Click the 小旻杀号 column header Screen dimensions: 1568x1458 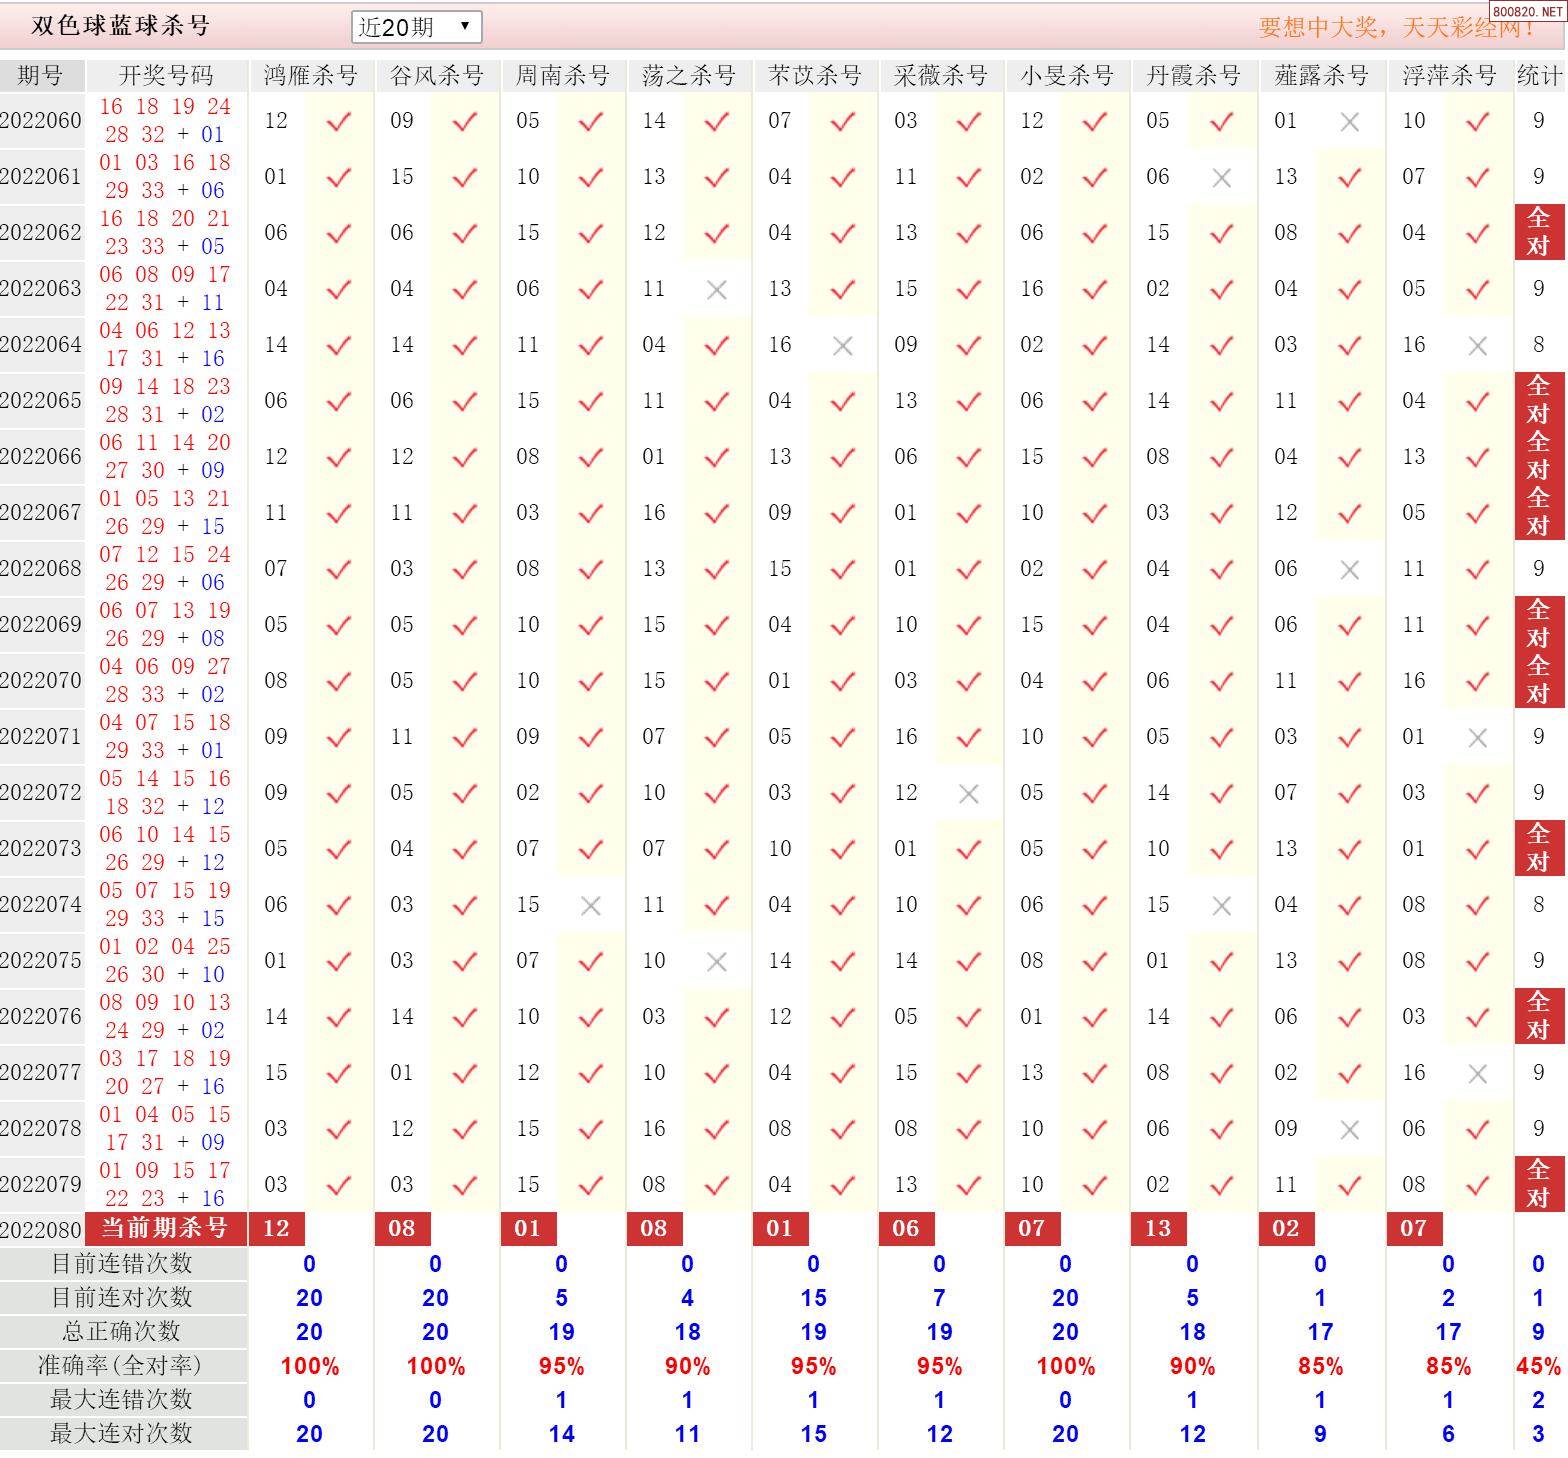[x=1067, y=76]
